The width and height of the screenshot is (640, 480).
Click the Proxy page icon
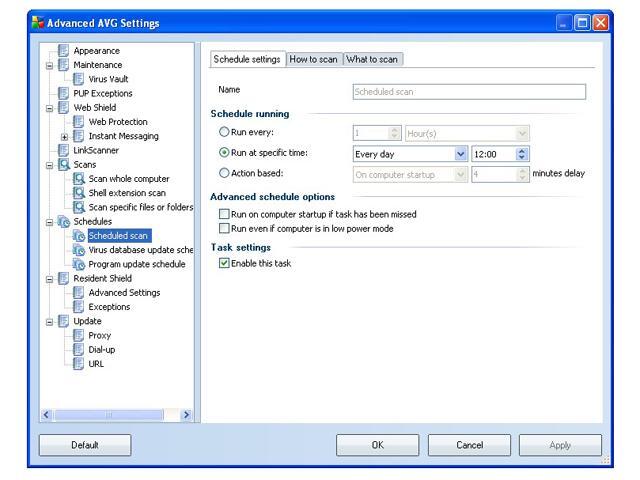click(x=78, y=336)
